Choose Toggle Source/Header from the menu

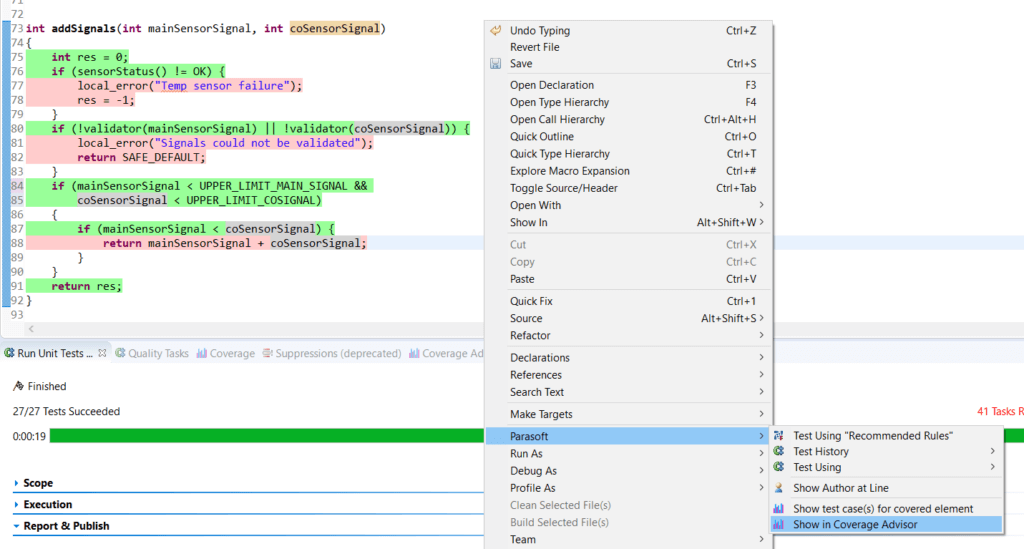563,188
